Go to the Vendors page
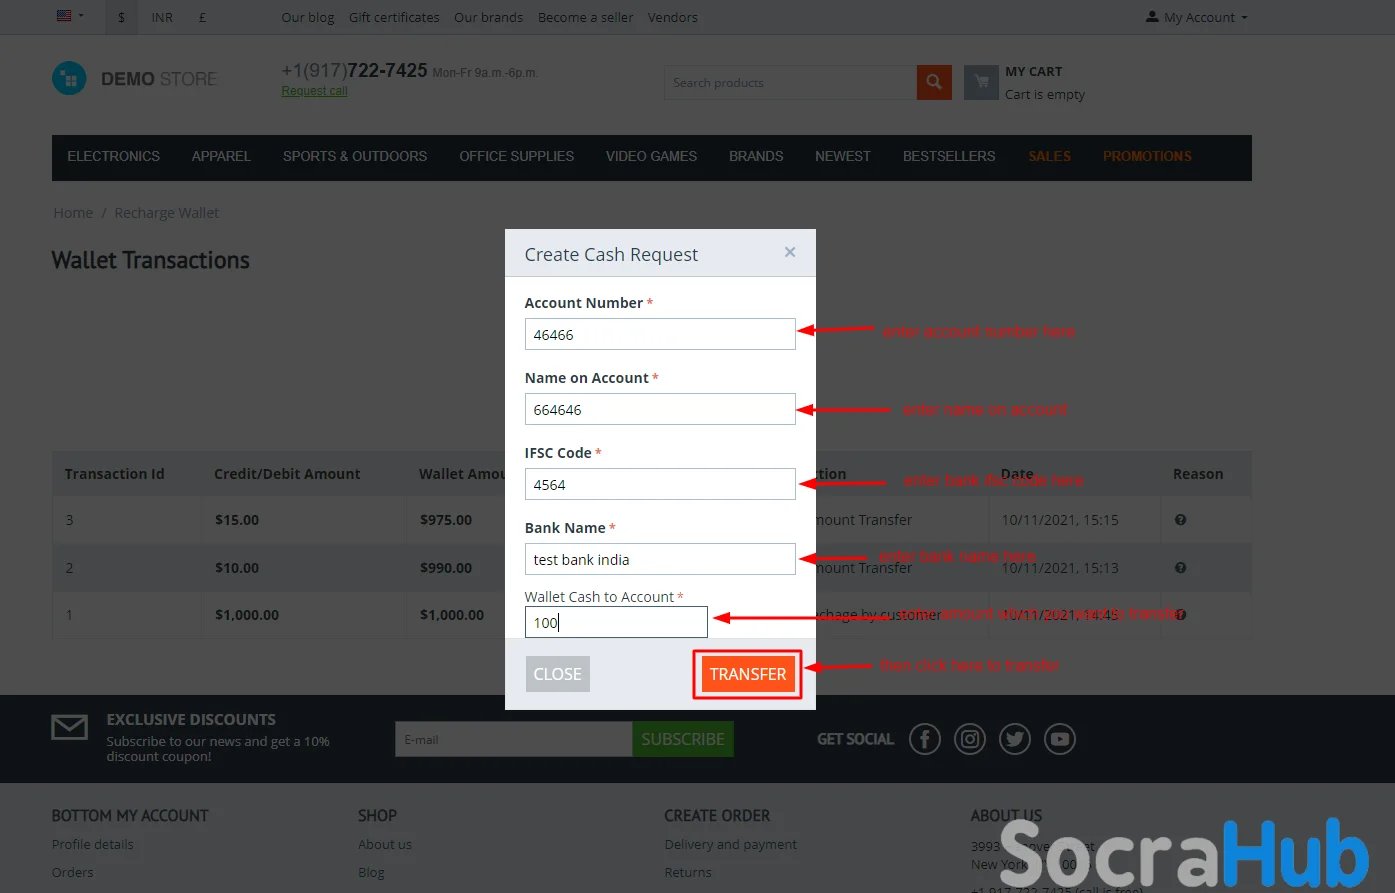The image size is (1395, 893). point(672,17)
